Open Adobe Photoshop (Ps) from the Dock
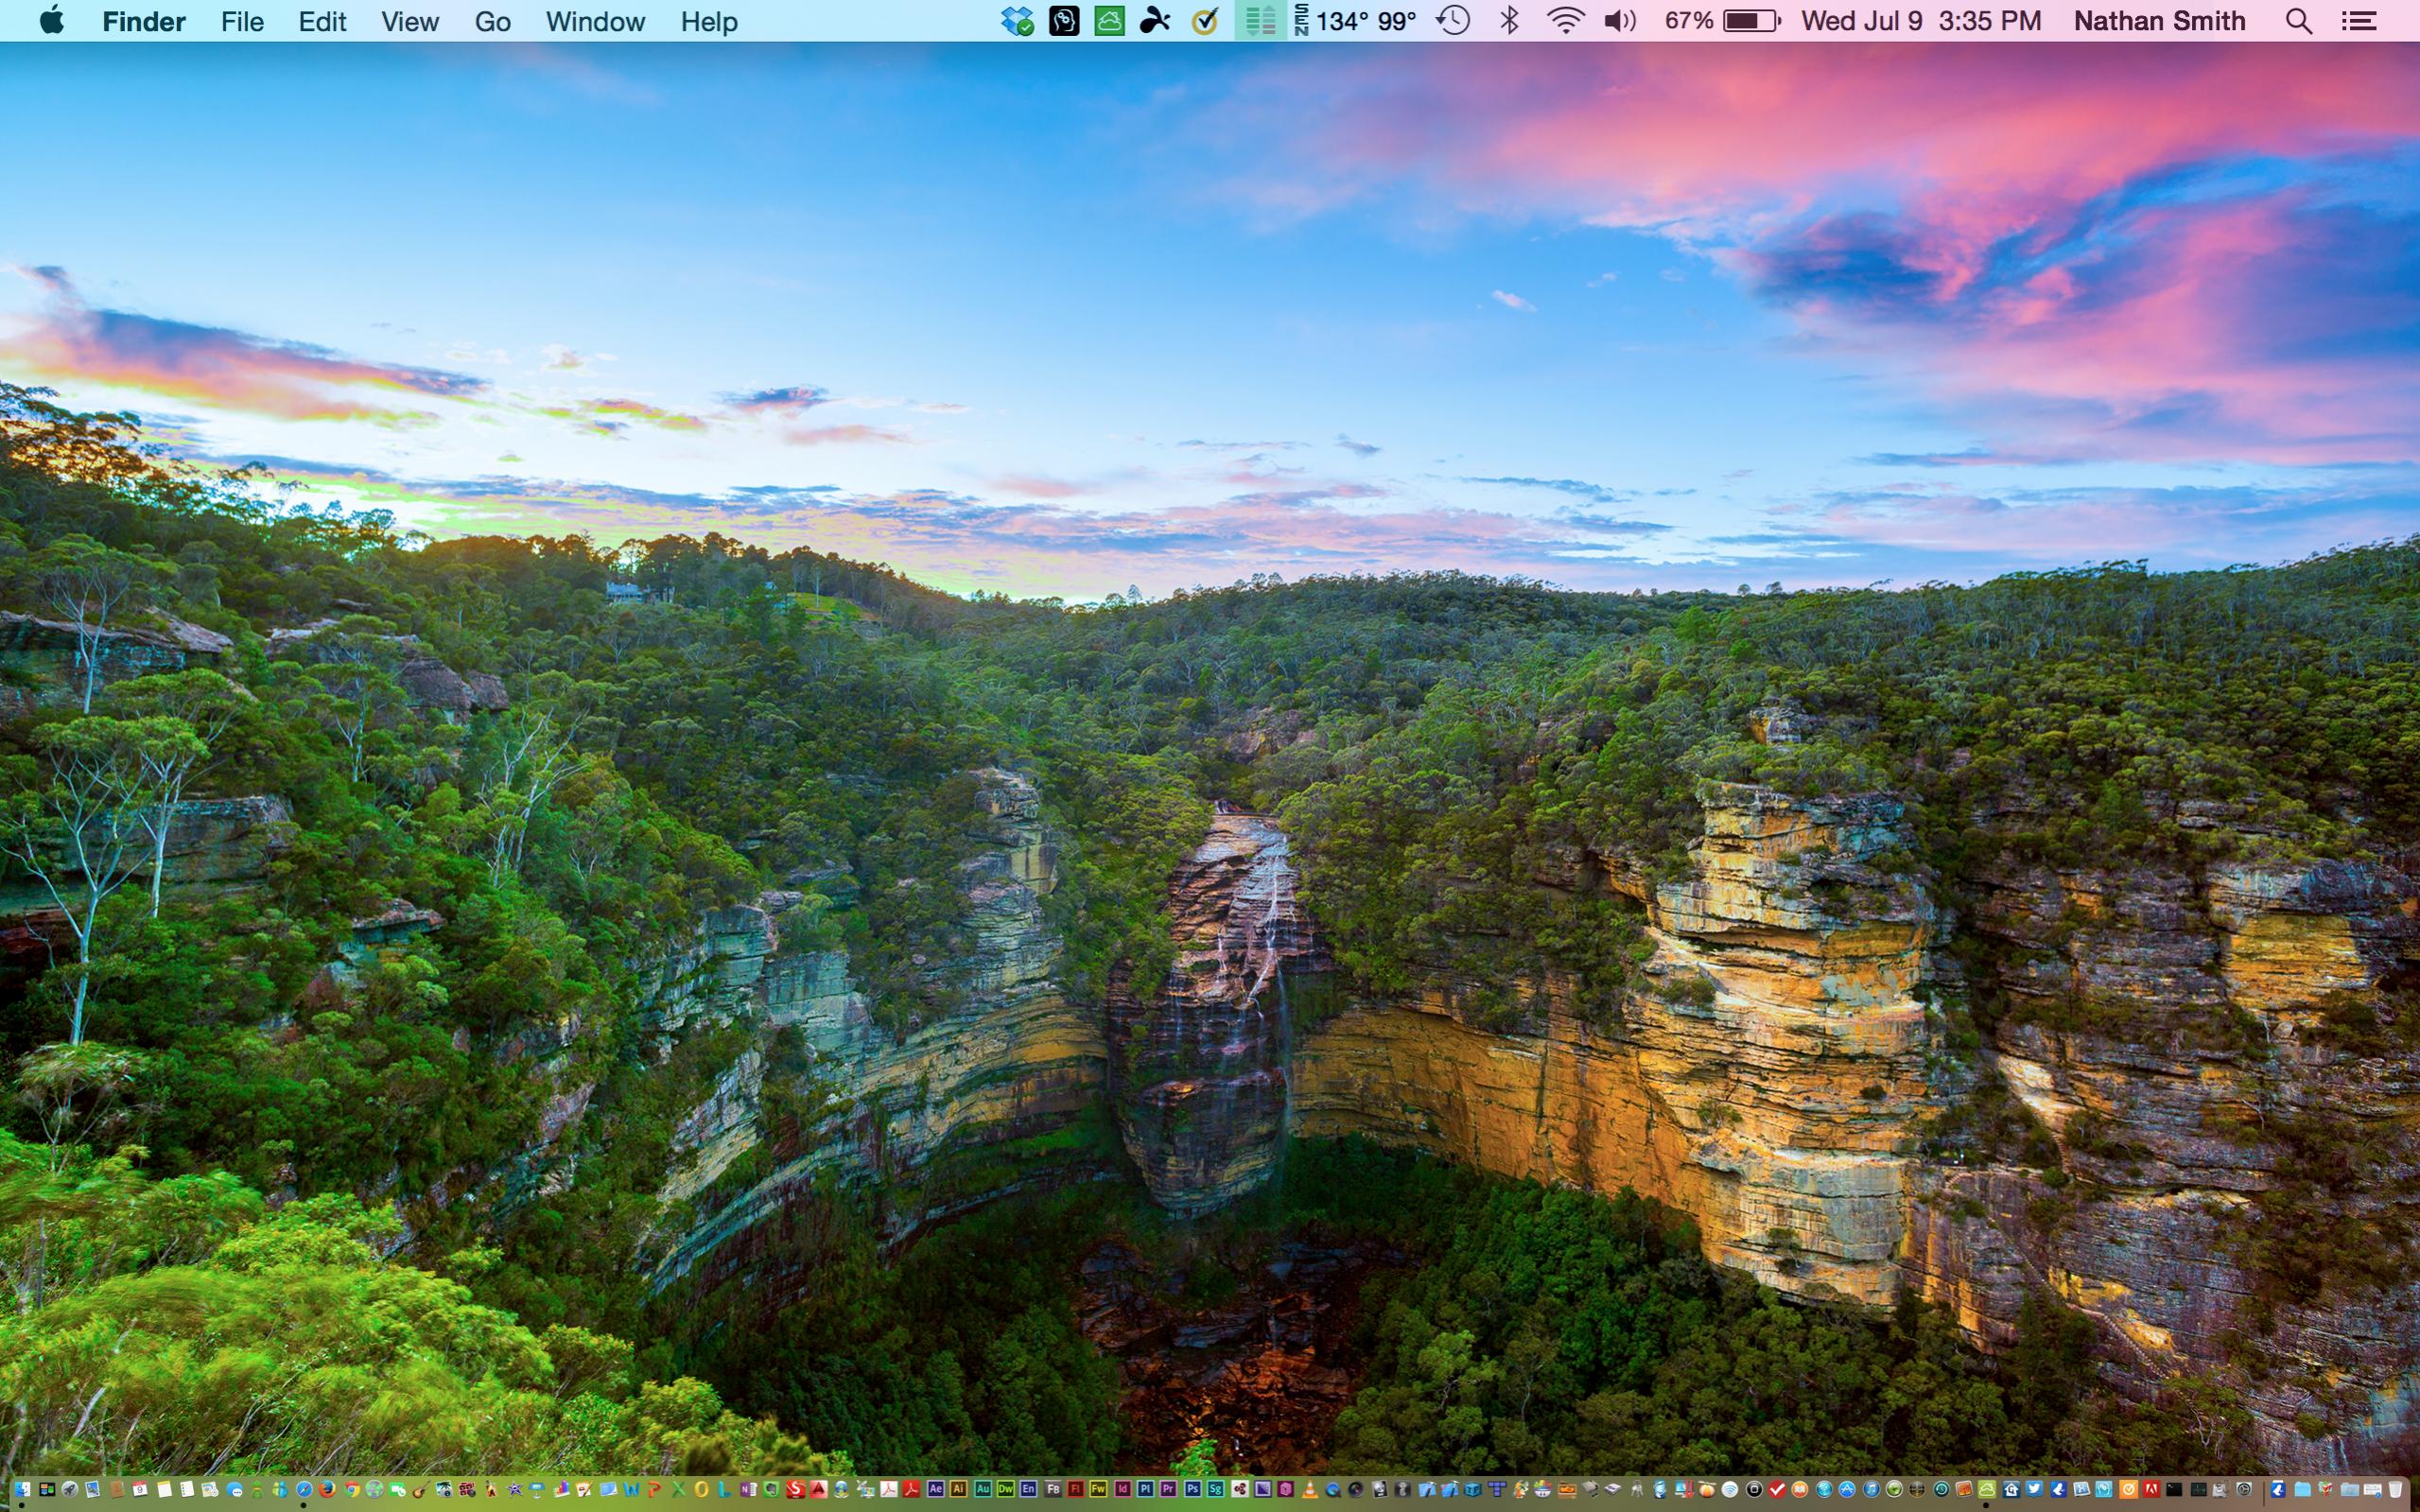 pyautogui.click(x=1193, y=1489)
